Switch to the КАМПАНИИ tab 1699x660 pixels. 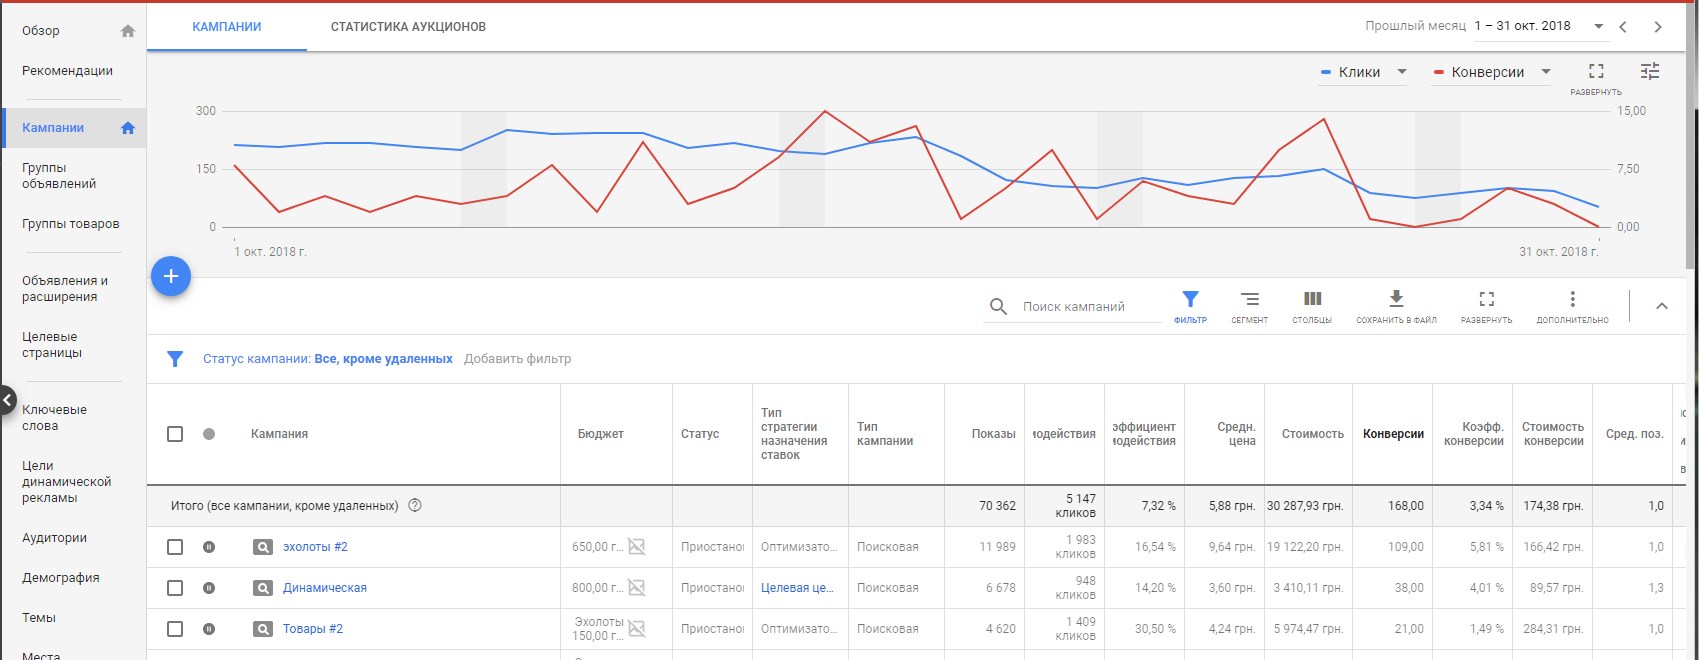click(227, 27)
